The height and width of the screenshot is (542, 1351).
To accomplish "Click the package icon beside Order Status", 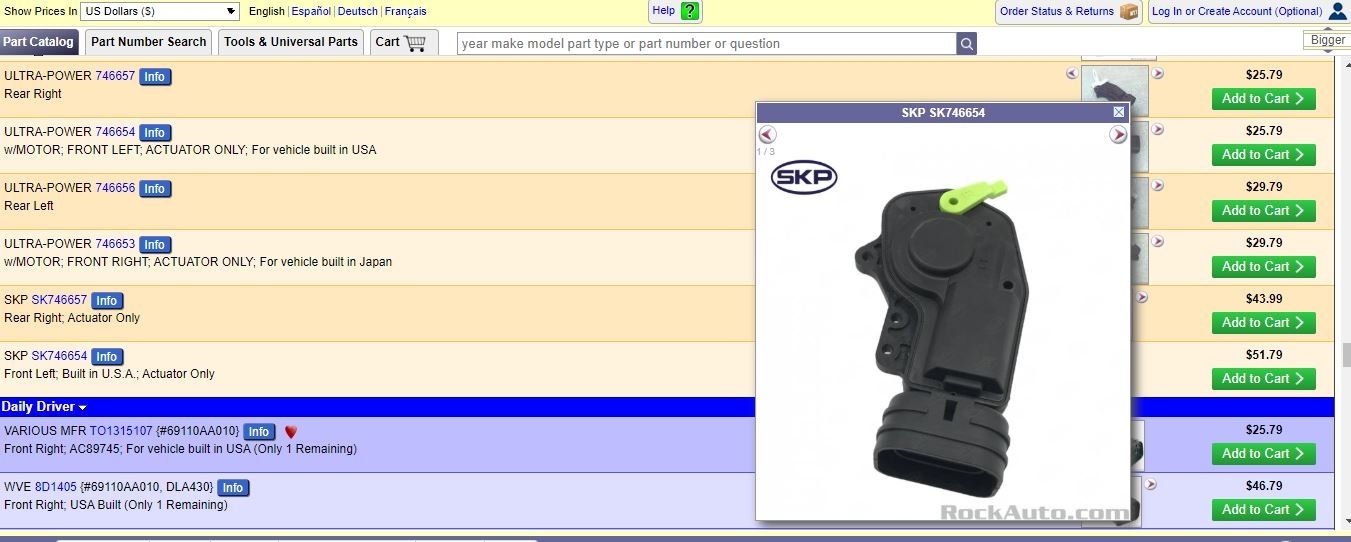I will click(x=1129, y=11).
